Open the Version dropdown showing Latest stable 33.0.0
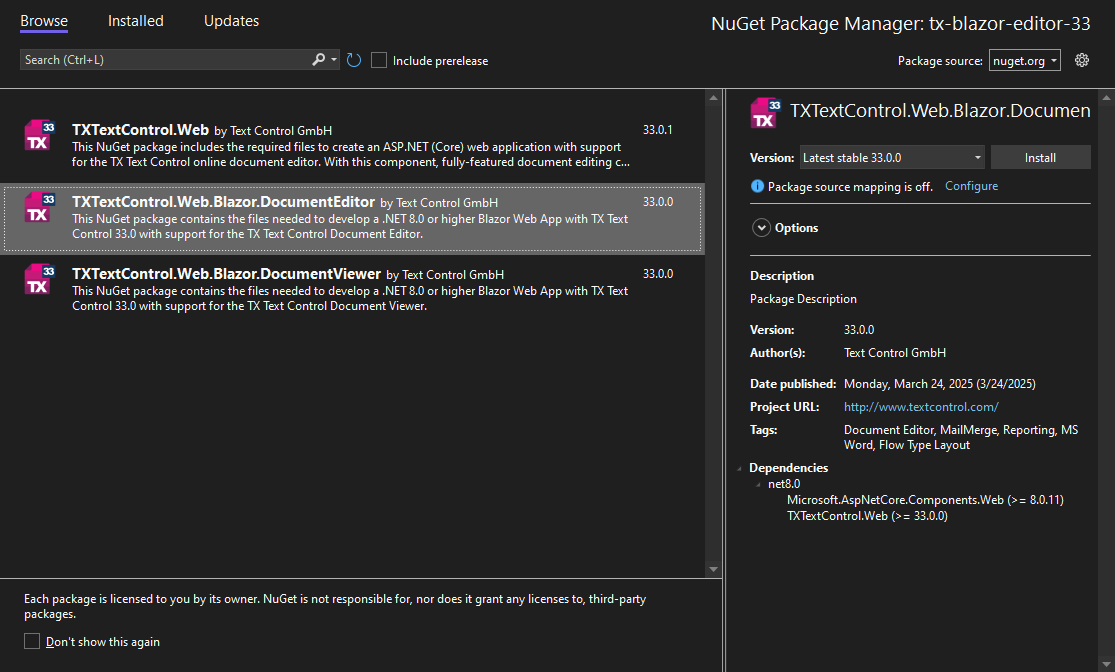The height and width of the screenshot is (672, 1115). (891, 158)
